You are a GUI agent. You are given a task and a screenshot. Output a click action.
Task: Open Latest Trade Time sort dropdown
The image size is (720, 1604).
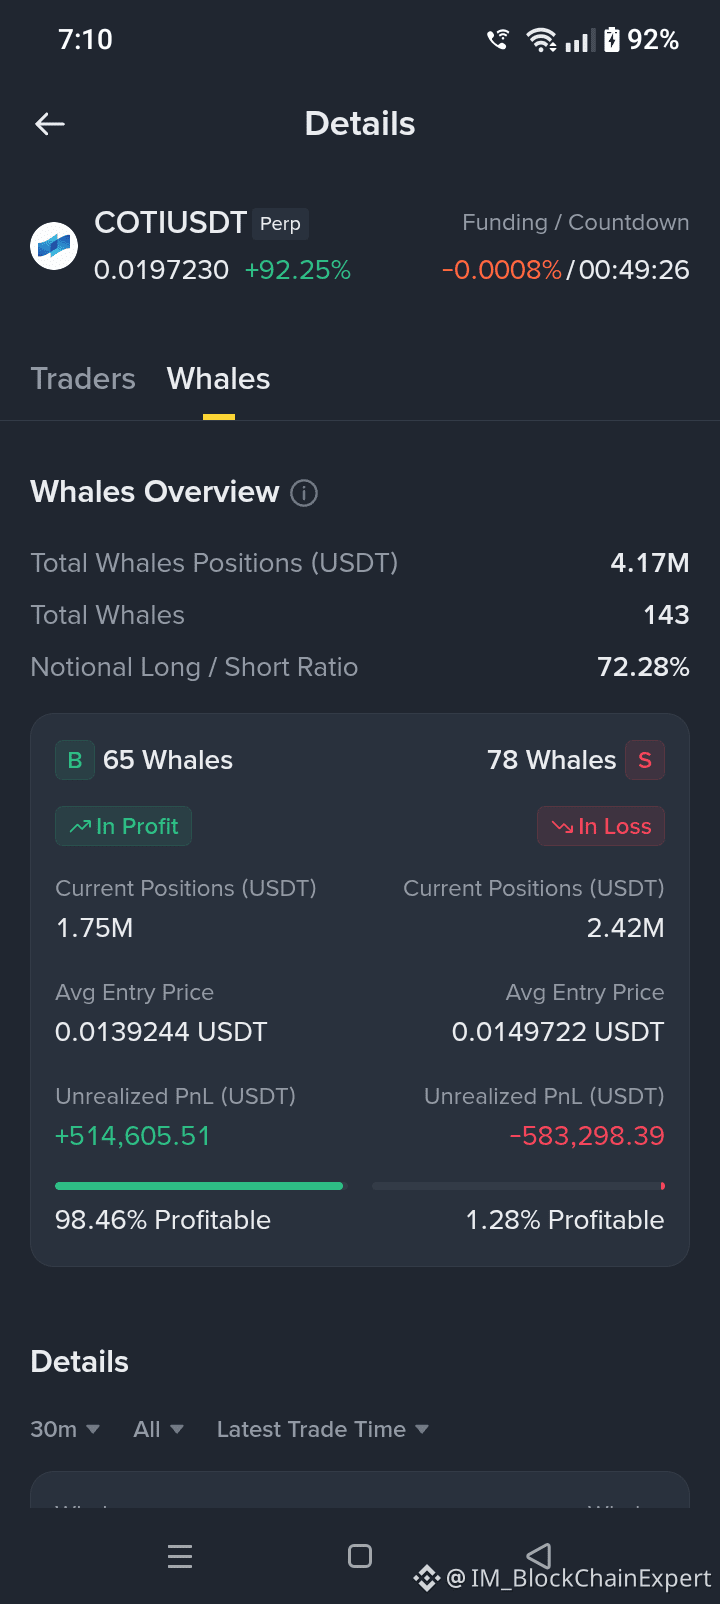coord(323,1429)
